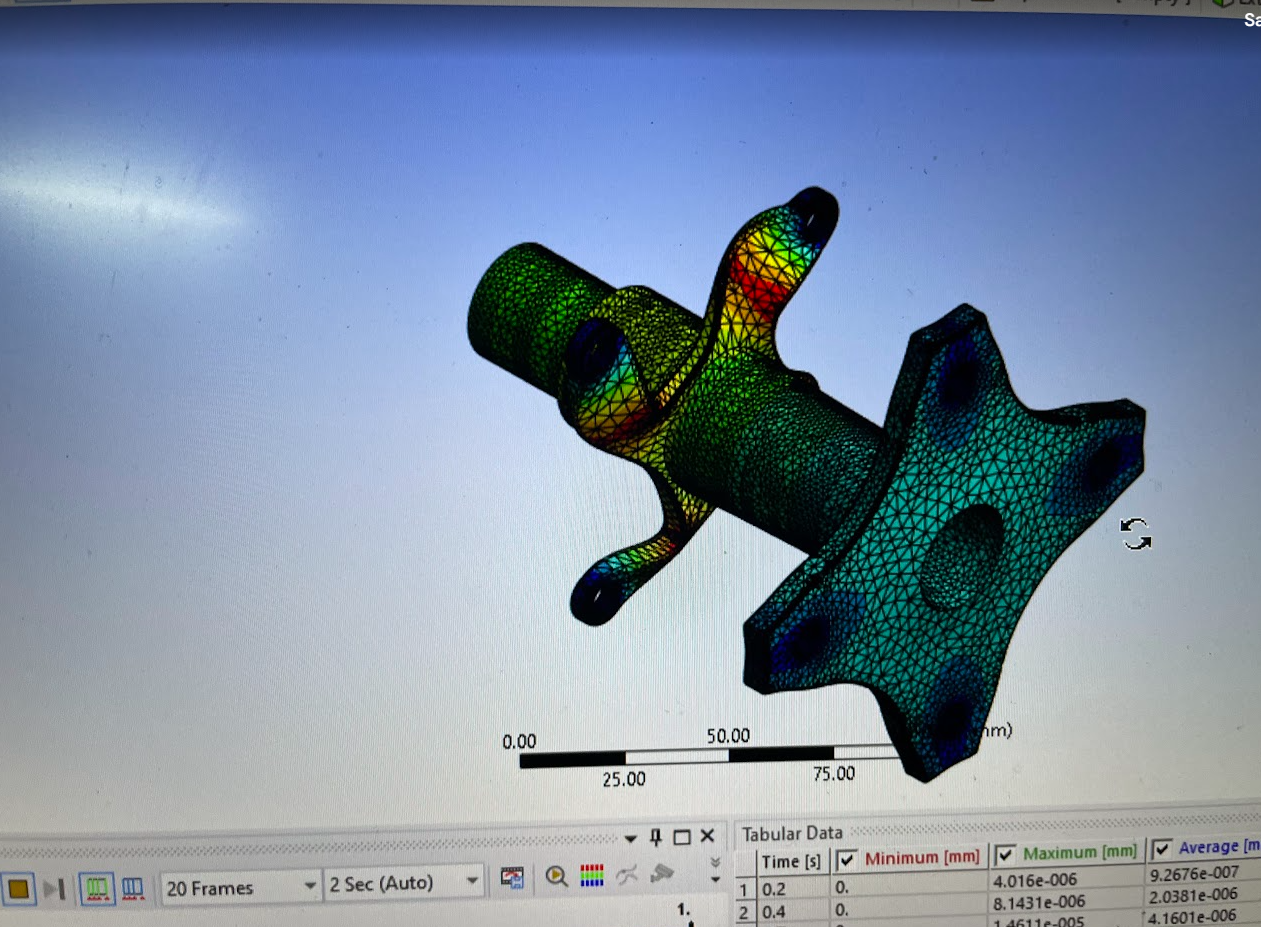Click the zoom animation magnifier icon
This screenshot has height=927, width=1261.
pyautogui.click(x=557, y=877)
